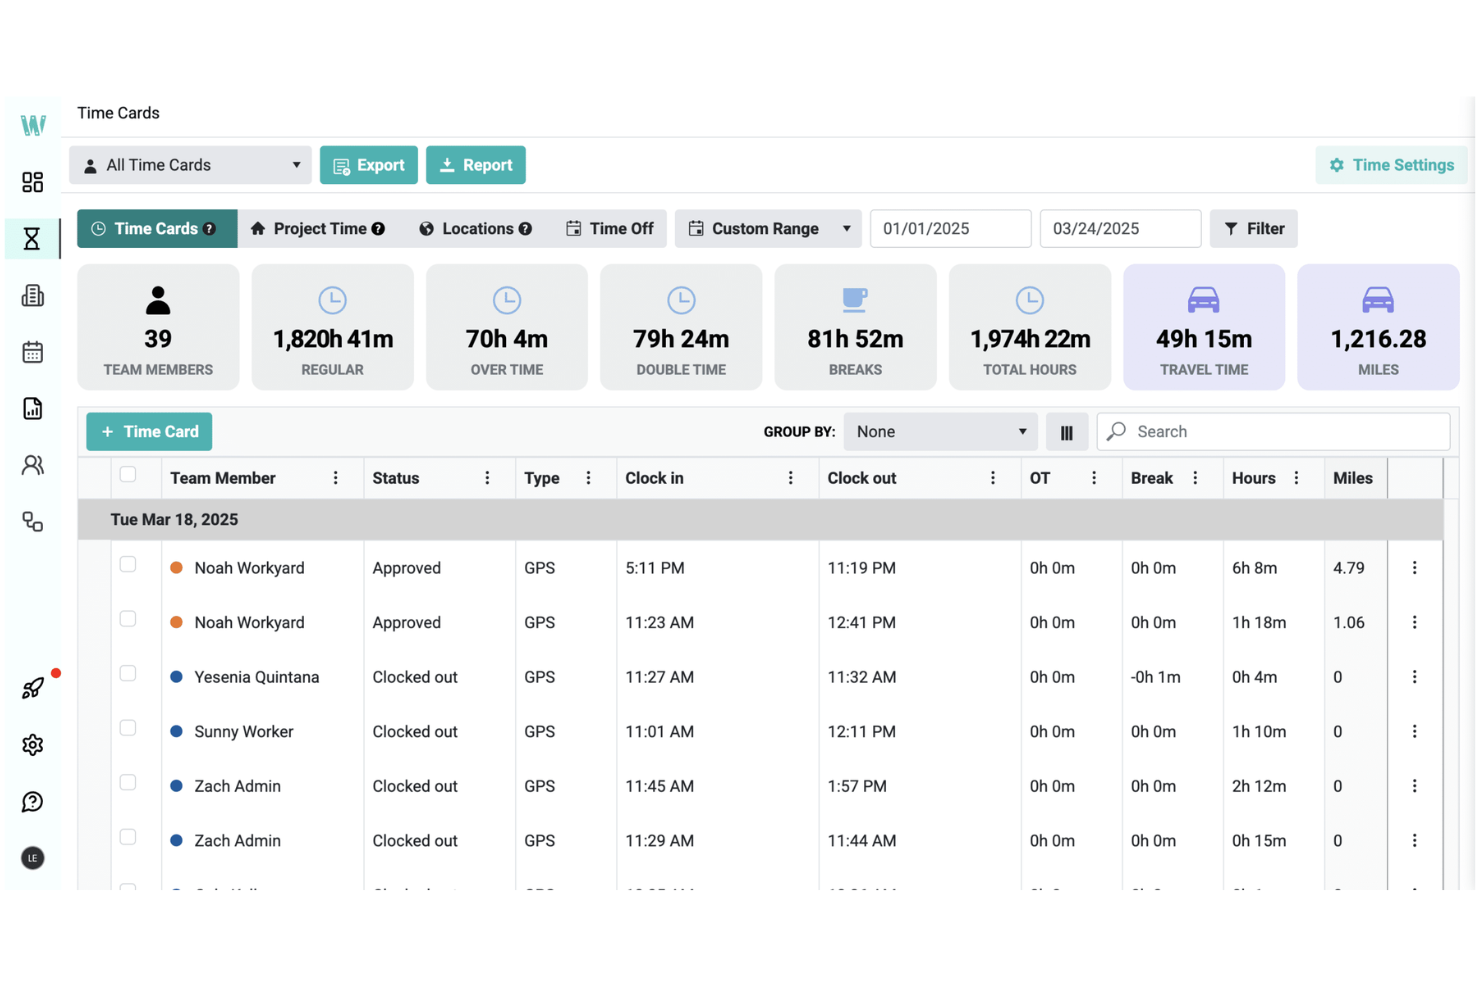This screenshot has width=1480, height=987.
Task: Open the help chat question icon in sidebar
Action: [33, 802]
